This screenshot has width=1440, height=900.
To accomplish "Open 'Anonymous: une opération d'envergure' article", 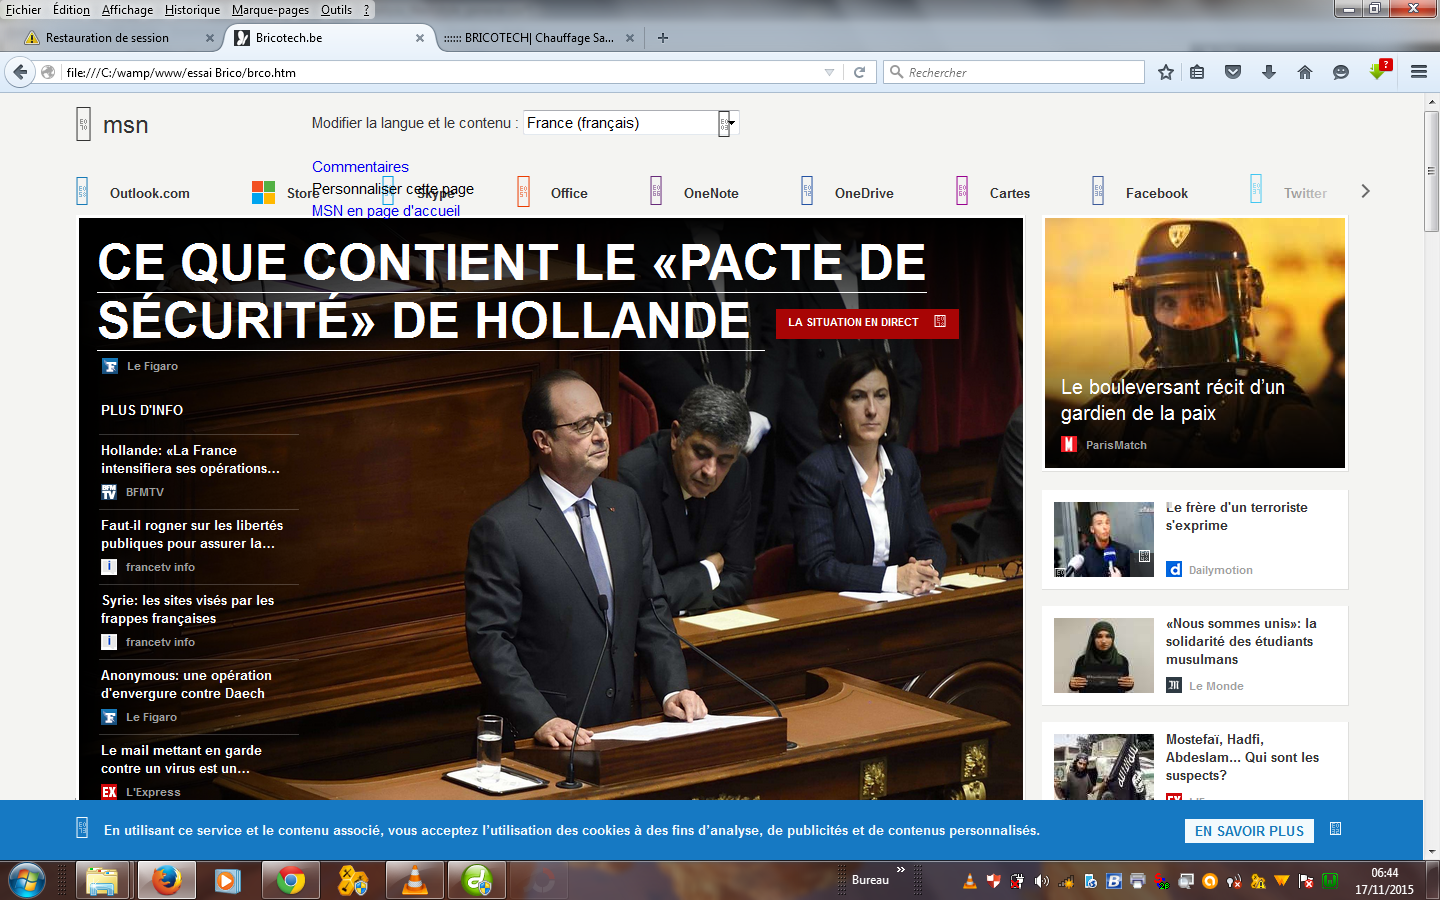I will [186, 684].
